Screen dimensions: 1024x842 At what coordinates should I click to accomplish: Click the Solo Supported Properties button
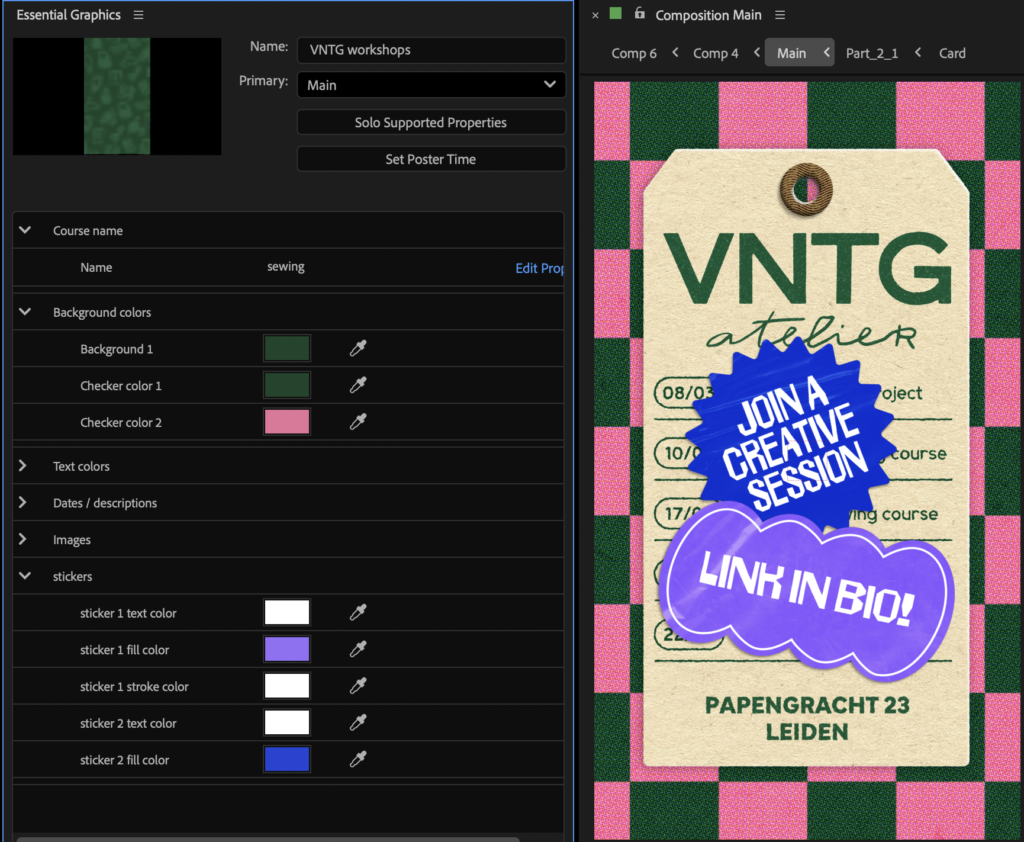click(x=431, y=122)
